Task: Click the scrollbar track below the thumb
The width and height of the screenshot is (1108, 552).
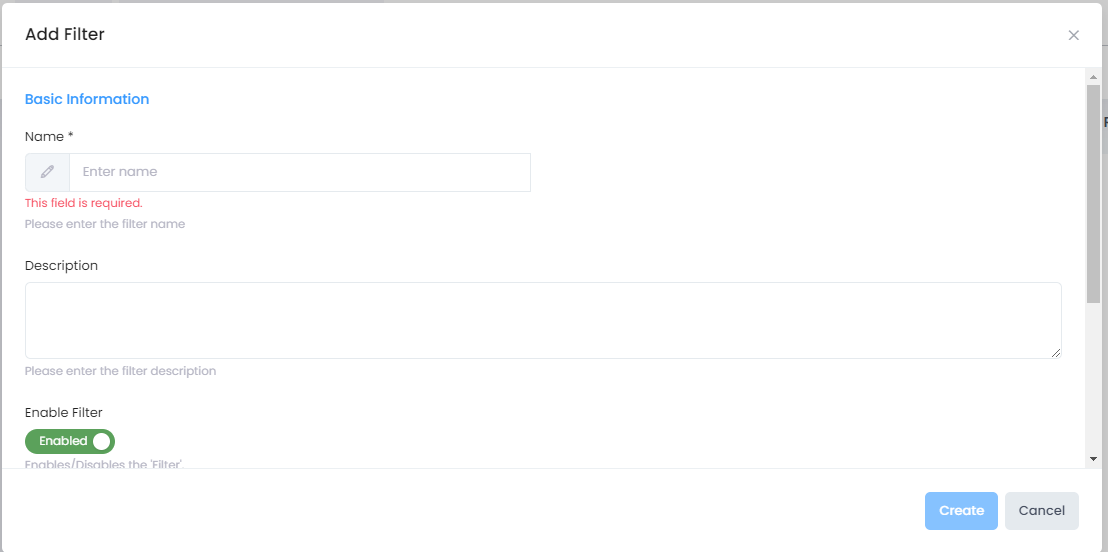Action: [1093, 380]
